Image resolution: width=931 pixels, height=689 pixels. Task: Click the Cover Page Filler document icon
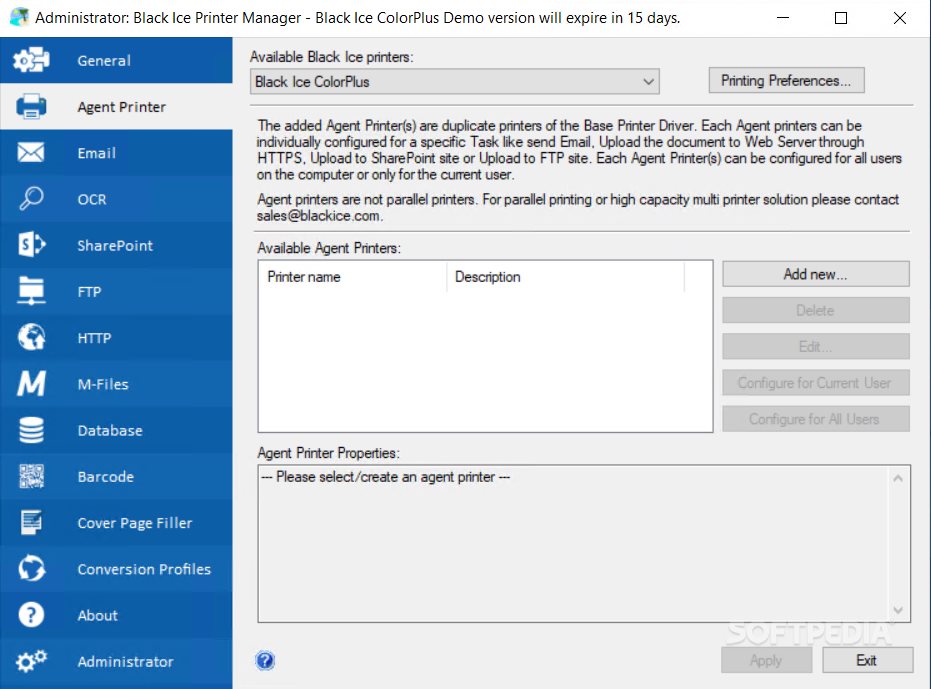coord(31,522)
